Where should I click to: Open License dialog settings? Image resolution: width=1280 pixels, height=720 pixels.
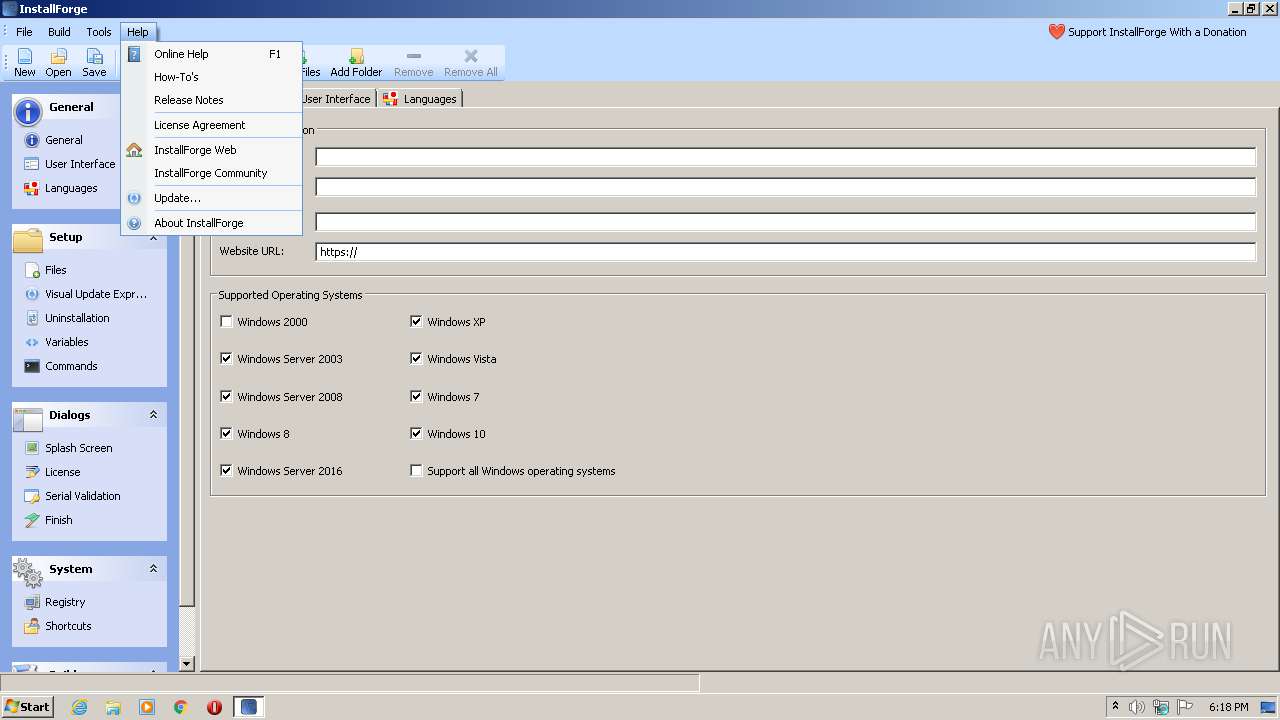pos(52,472)
